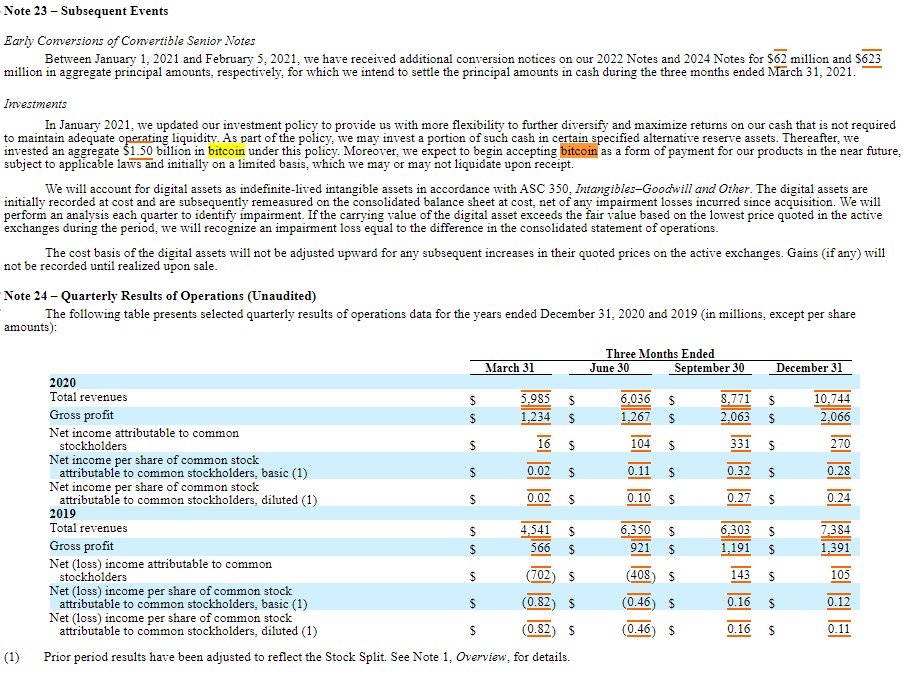Click the 'December 31' column header
This screenshot has height=676, width=905.
point(809,368)
